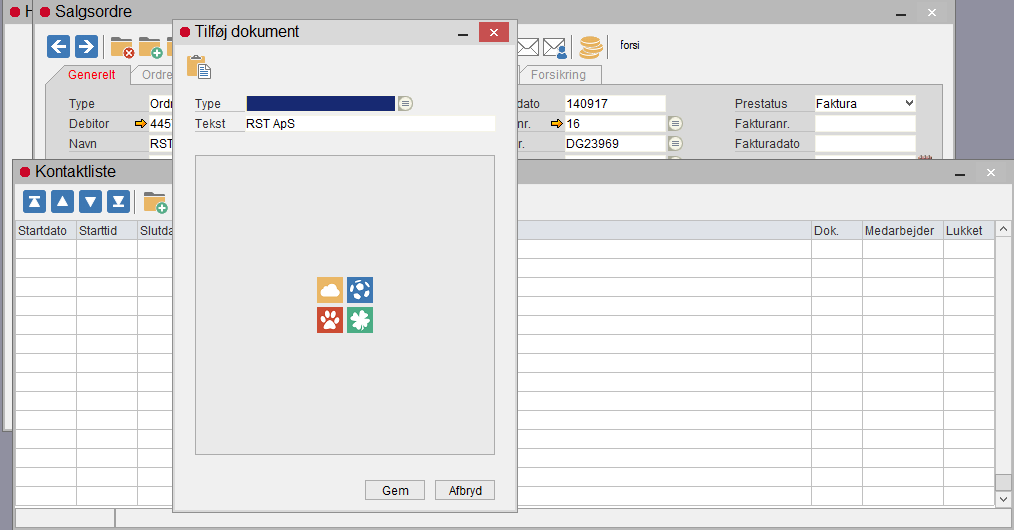This screenshot has width=1014, height=530.
Task: Open lookup button beside the DG23969 field
Action: pyautogui.click(x=675, y=143)
